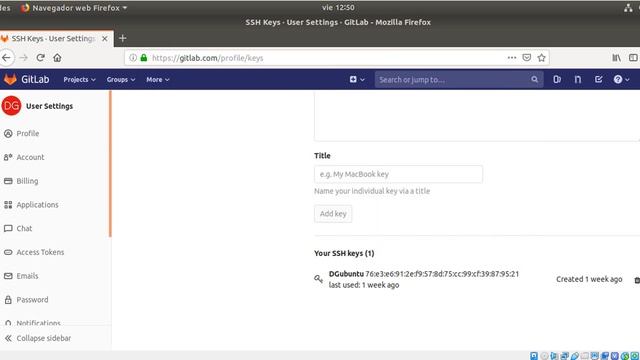Collapse the sidebar
This screenshot has height=360, width=640.
pos(38,338)
